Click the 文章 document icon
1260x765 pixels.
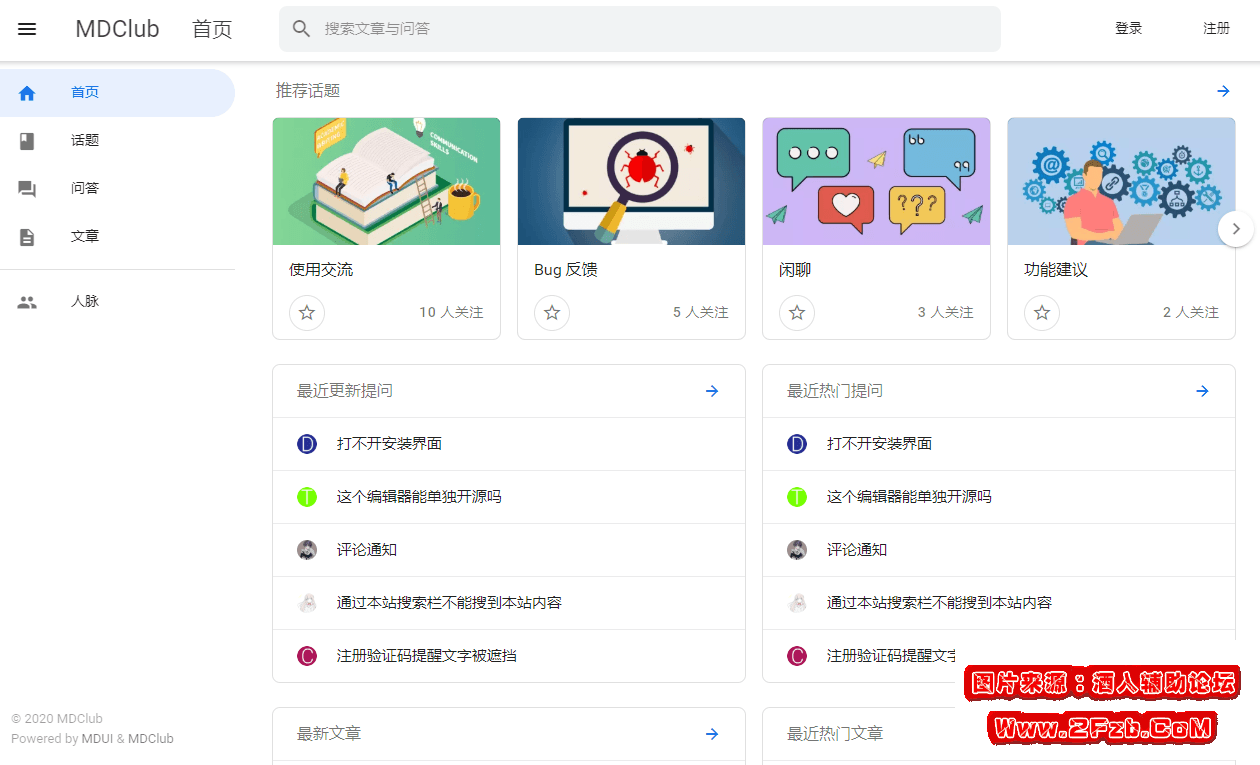pos(27,237)
